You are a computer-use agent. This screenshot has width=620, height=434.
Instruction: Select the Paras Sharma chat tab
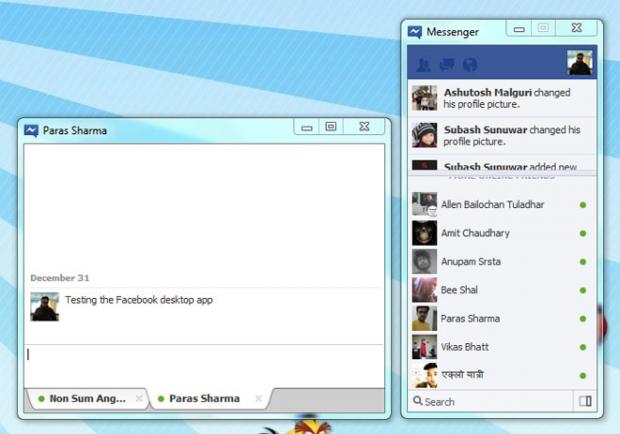[x=203, y=398]
